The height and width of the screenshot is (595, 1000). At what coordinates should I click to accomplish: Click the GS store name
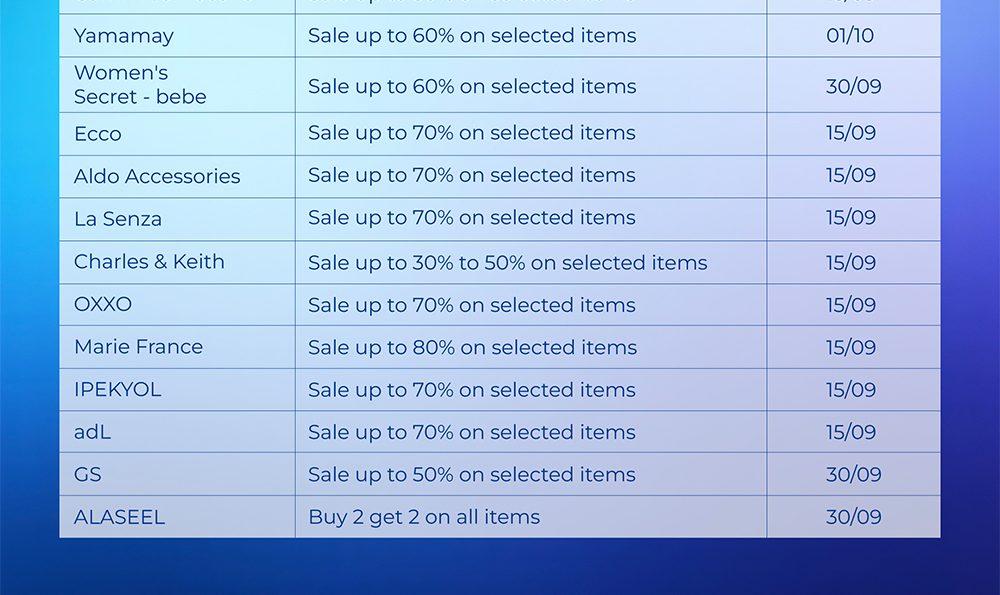point(88,475)
